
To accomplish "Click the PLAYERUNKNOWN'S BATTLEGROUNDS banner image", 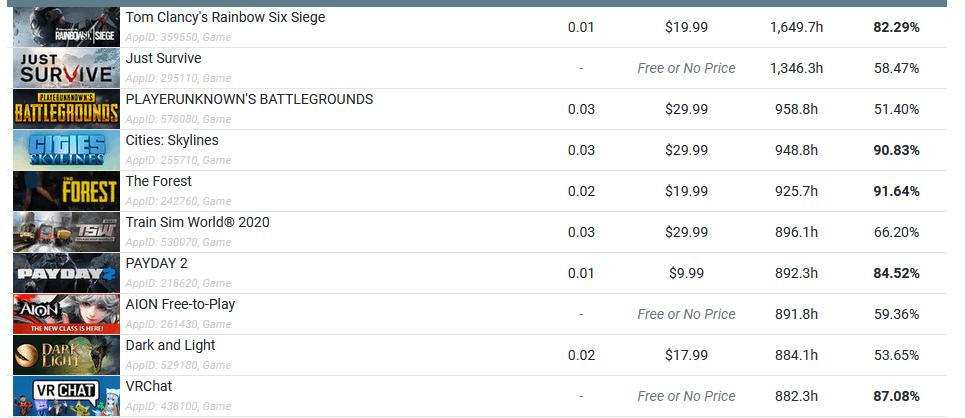I will point(66,109).
